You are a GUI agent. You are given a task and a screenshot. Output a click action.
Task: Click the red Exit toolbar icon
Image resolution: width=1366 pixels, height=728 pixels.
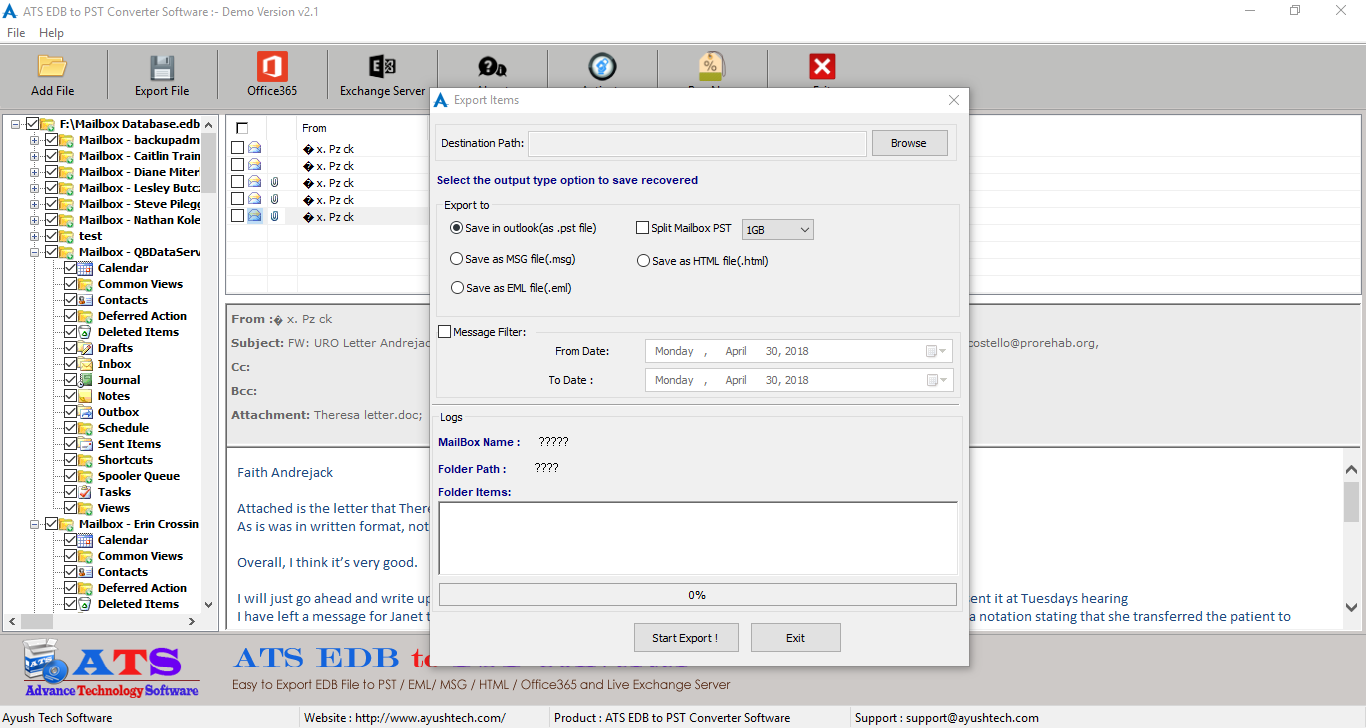[x=822, y=67]
